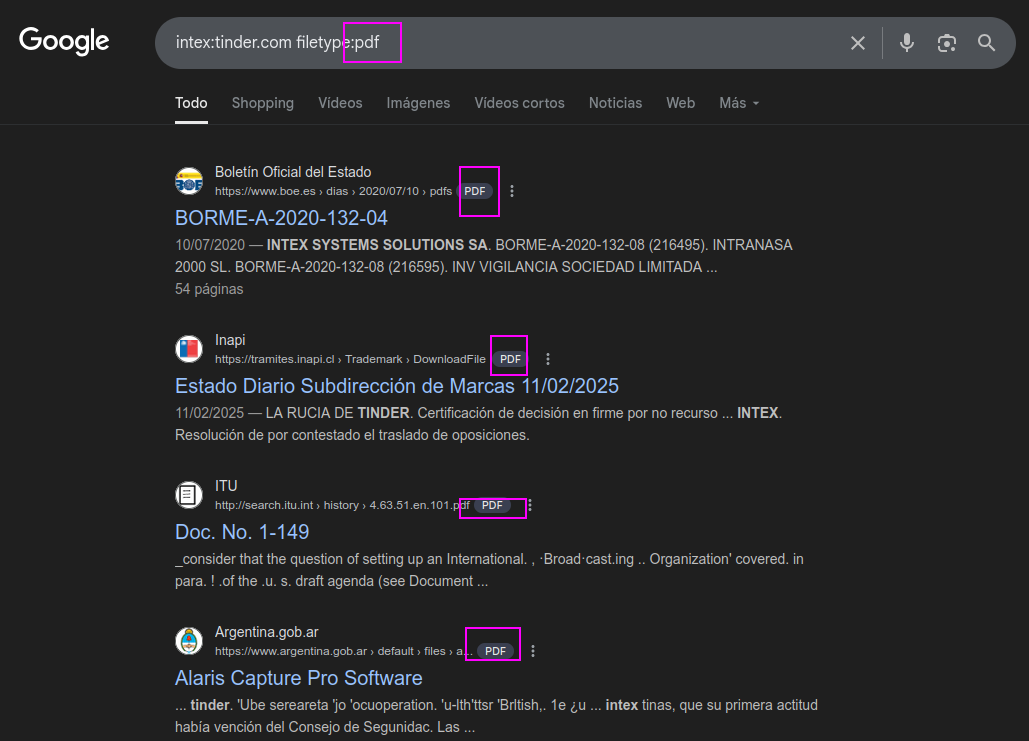Open the BORME-A-2020-132-04 result link
Image resolution: width=1029 pixels, height=741 pixels.
click(281, 218)
